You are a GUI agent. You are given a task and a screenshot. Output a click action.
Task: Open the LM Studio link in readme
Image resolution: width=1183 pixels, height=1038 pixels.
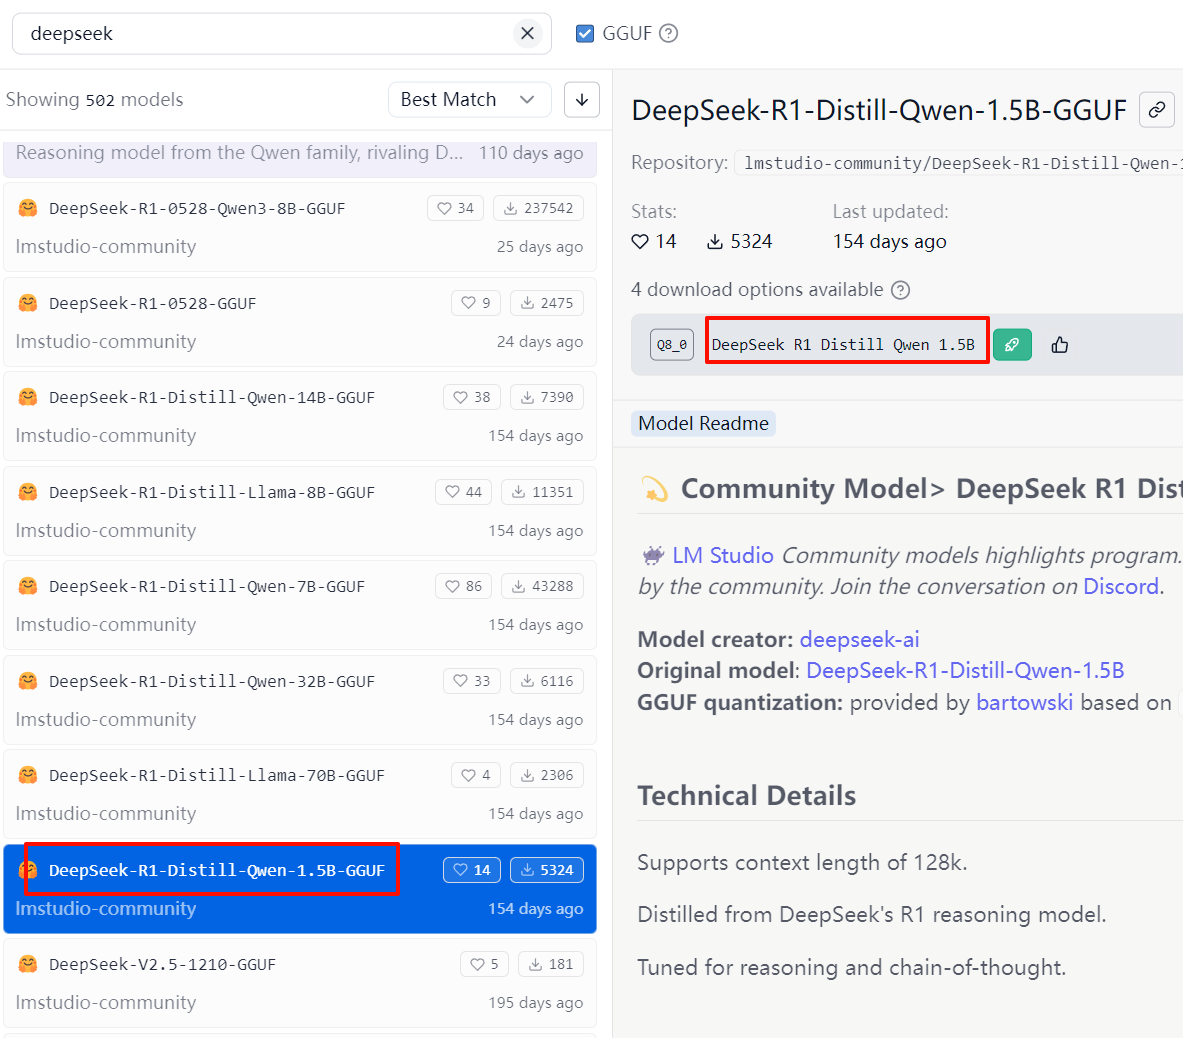point(723,555)
